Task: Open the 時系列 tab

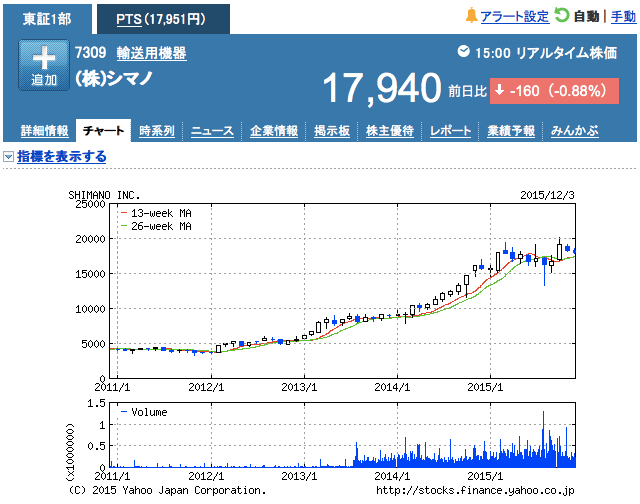Action: pyautogui.click(x=157, y=131)
